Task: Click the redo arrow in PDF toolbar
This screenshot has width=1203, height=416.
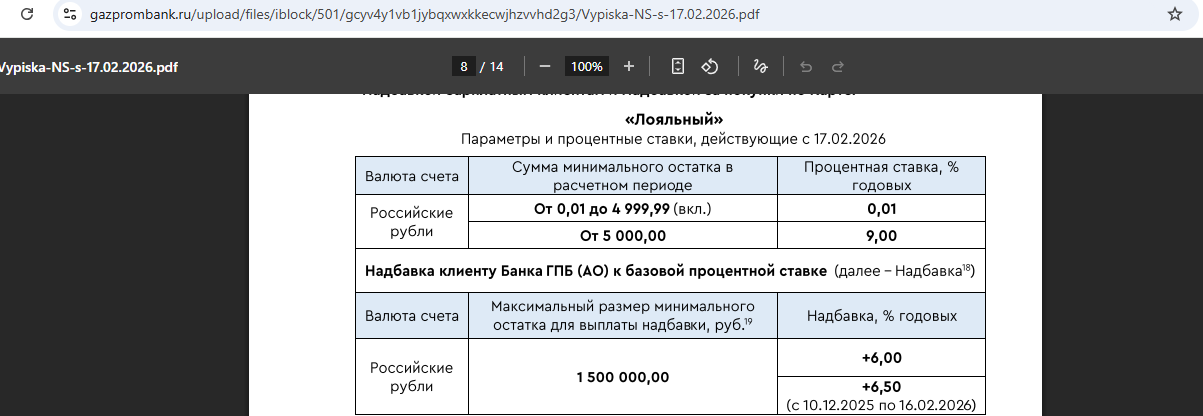Action: (838, 67)
